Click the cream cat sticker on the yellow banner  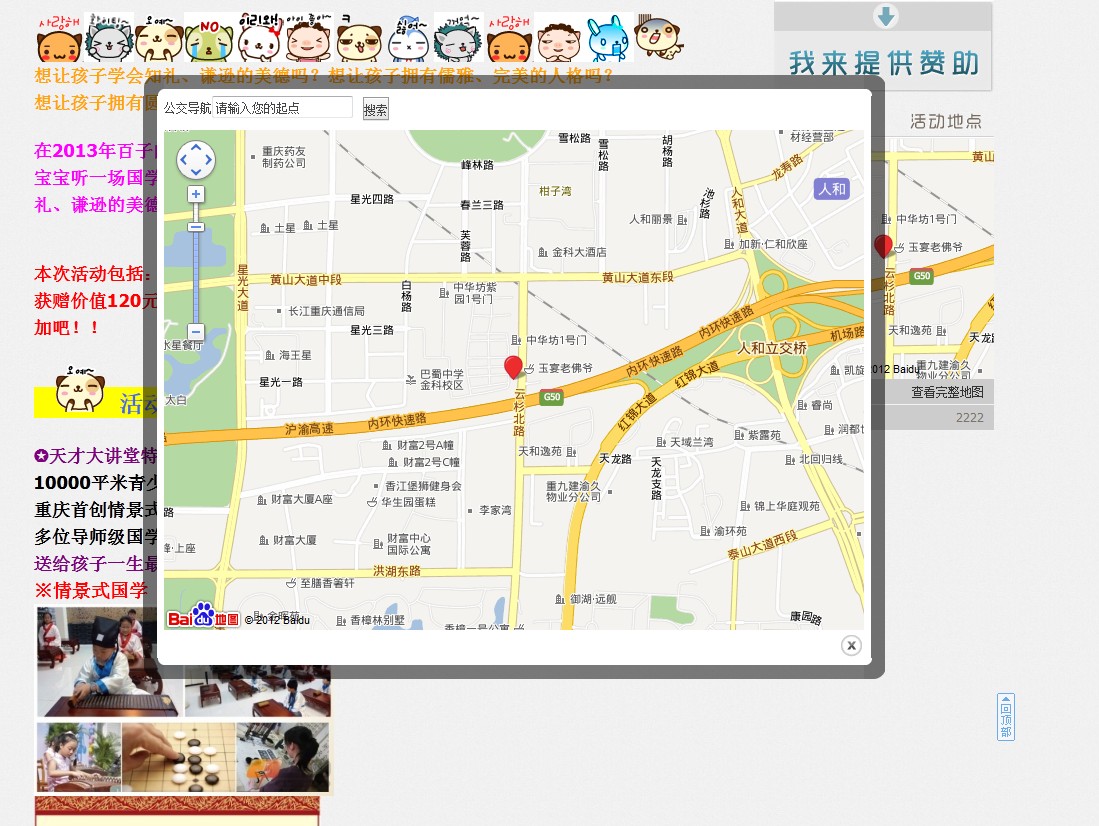(x=79, y=389)
